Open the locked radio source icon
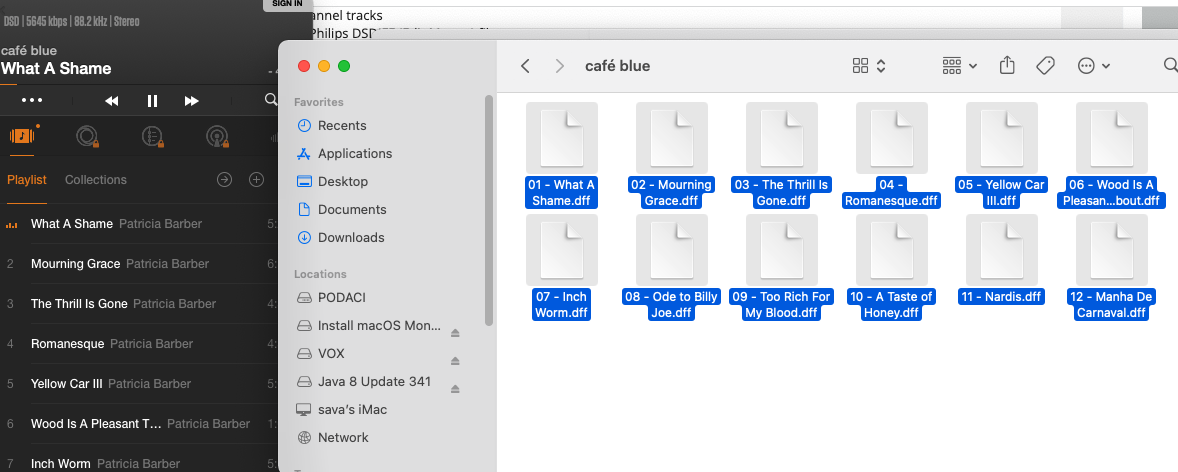The width and height of the screenshot is (1178, 472). [218, 136]
